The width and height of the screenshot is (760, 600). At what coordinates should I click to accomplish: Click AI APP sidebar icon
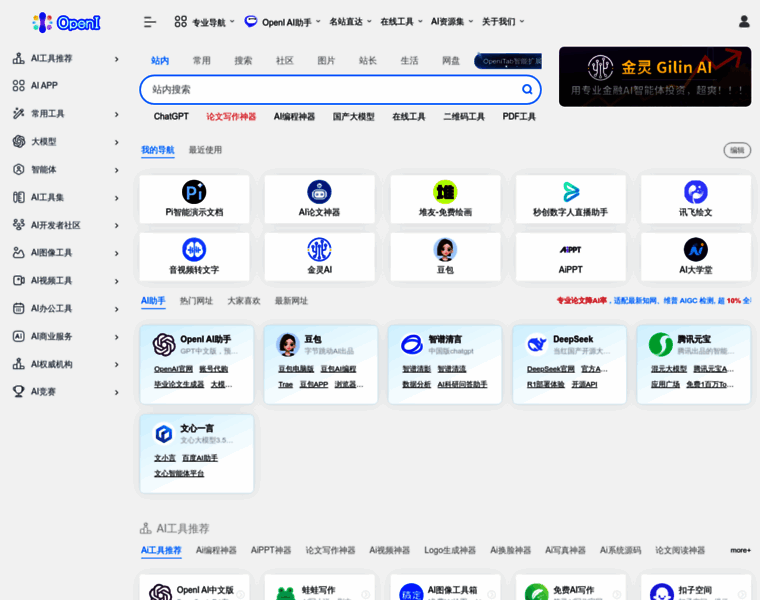[x=18, y=86]
